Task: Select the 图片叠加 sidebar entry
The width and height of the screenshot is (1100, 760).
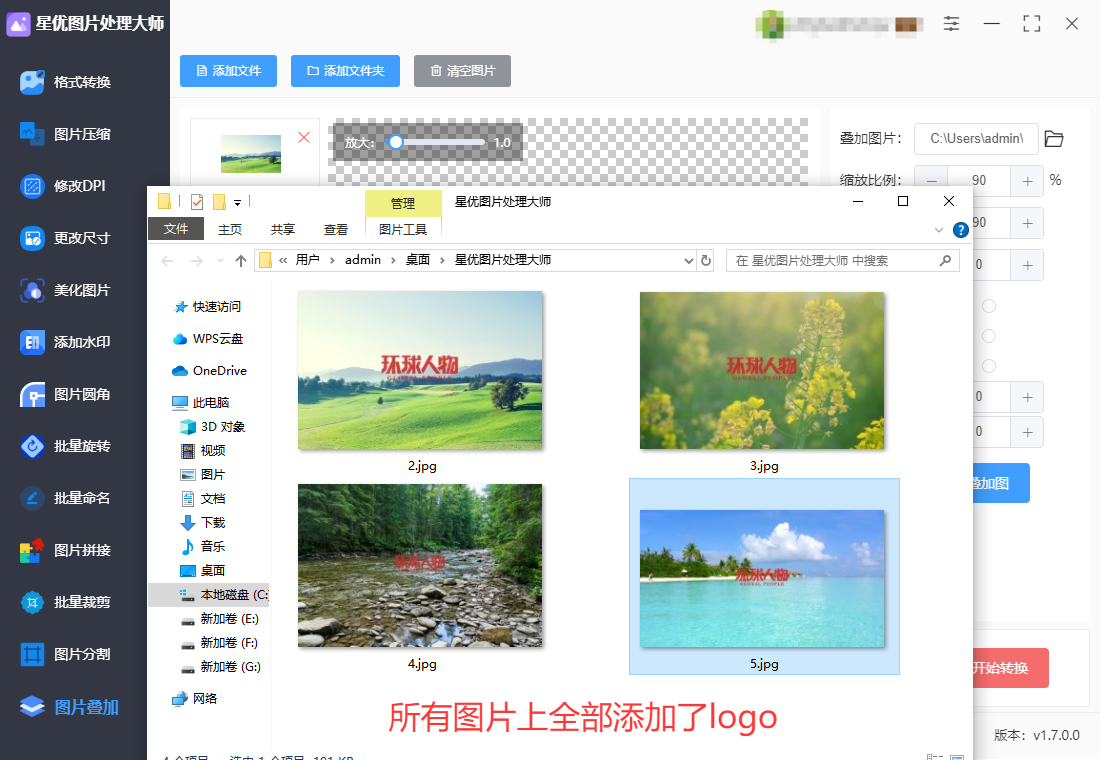Action: [69, 707]
